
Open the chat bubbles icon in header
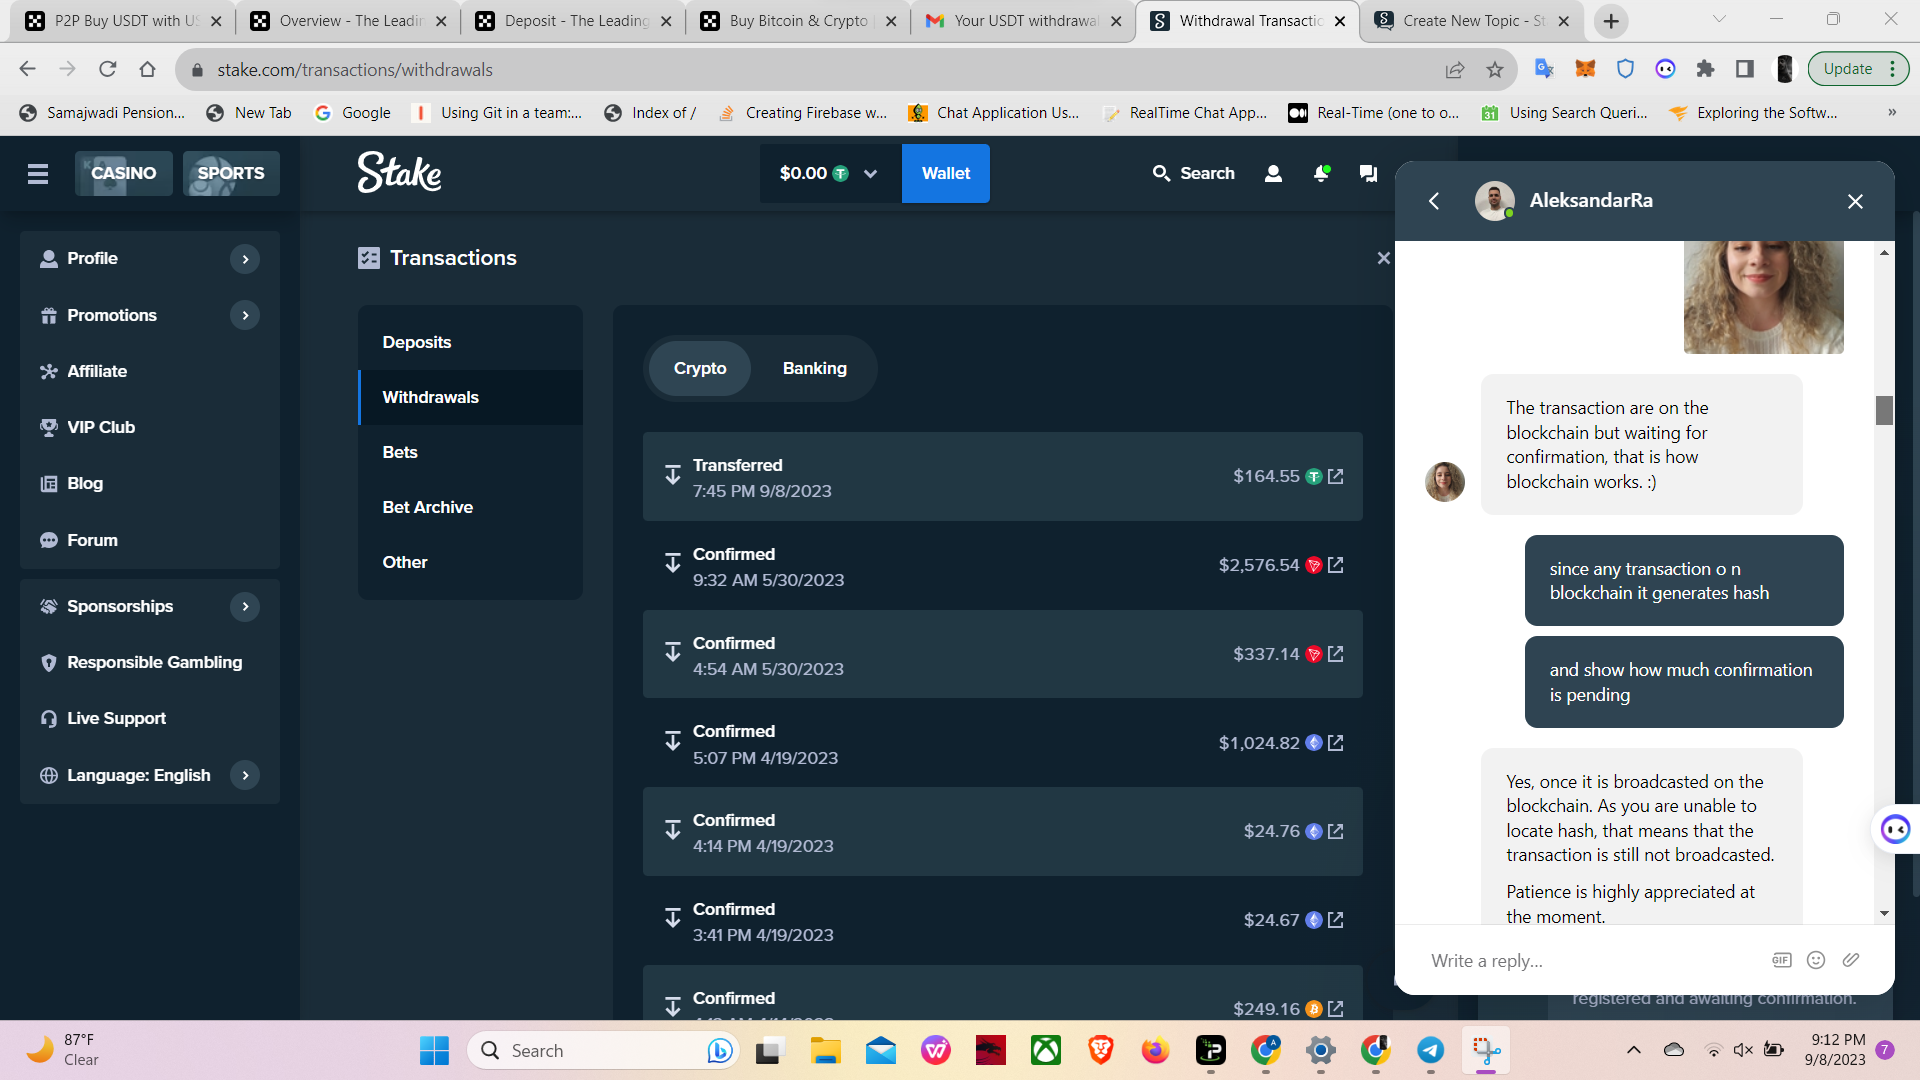pyautogui.click(x=1368, y=173)
